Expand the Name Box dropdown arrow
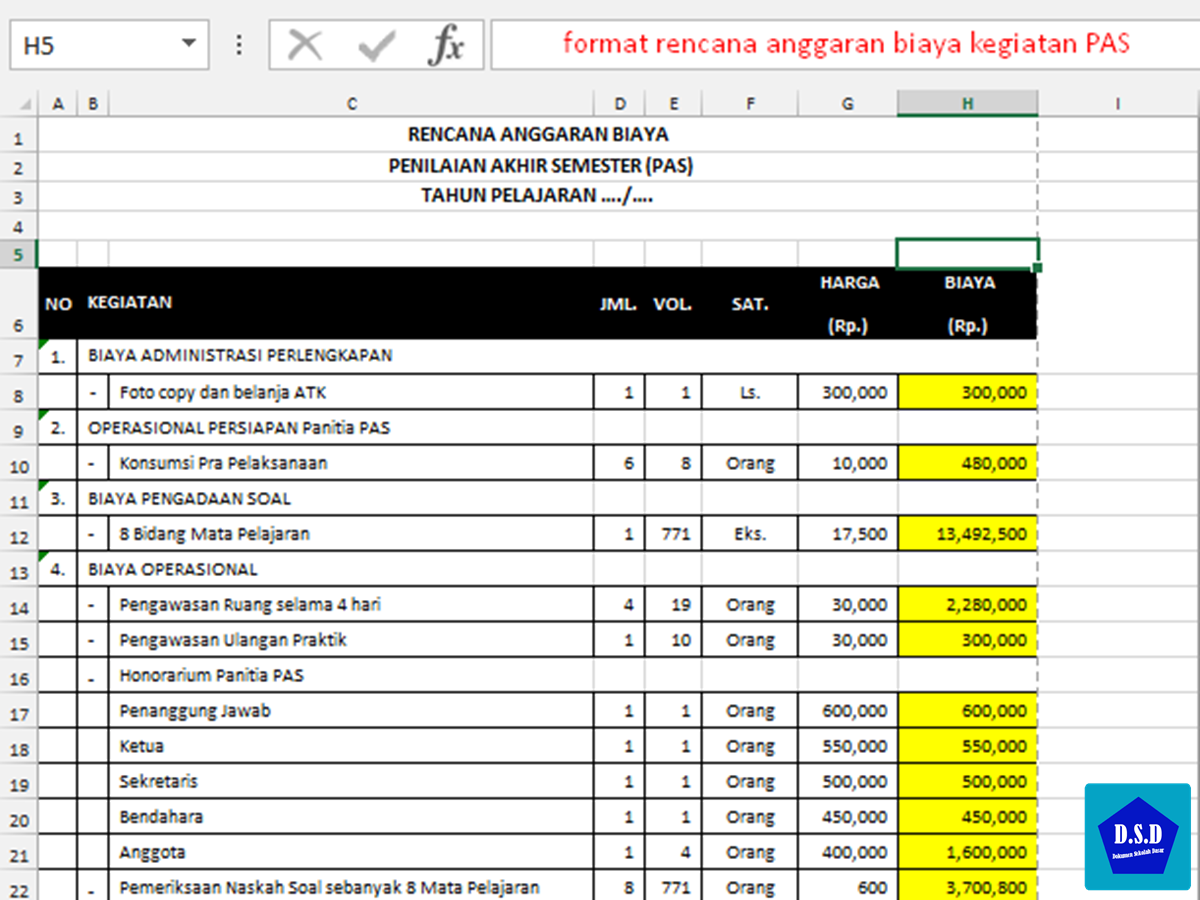Screen dimensions: 1200x900 coord(188,45)
